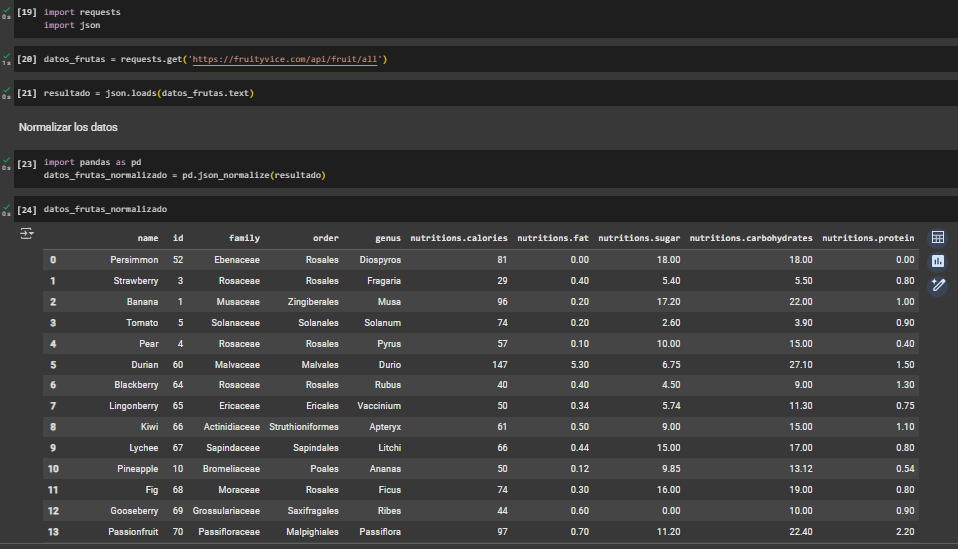This screenshot has width=958, height=549.
Task: Select the 'Strawberry' name cell
Action: [136, 281]
